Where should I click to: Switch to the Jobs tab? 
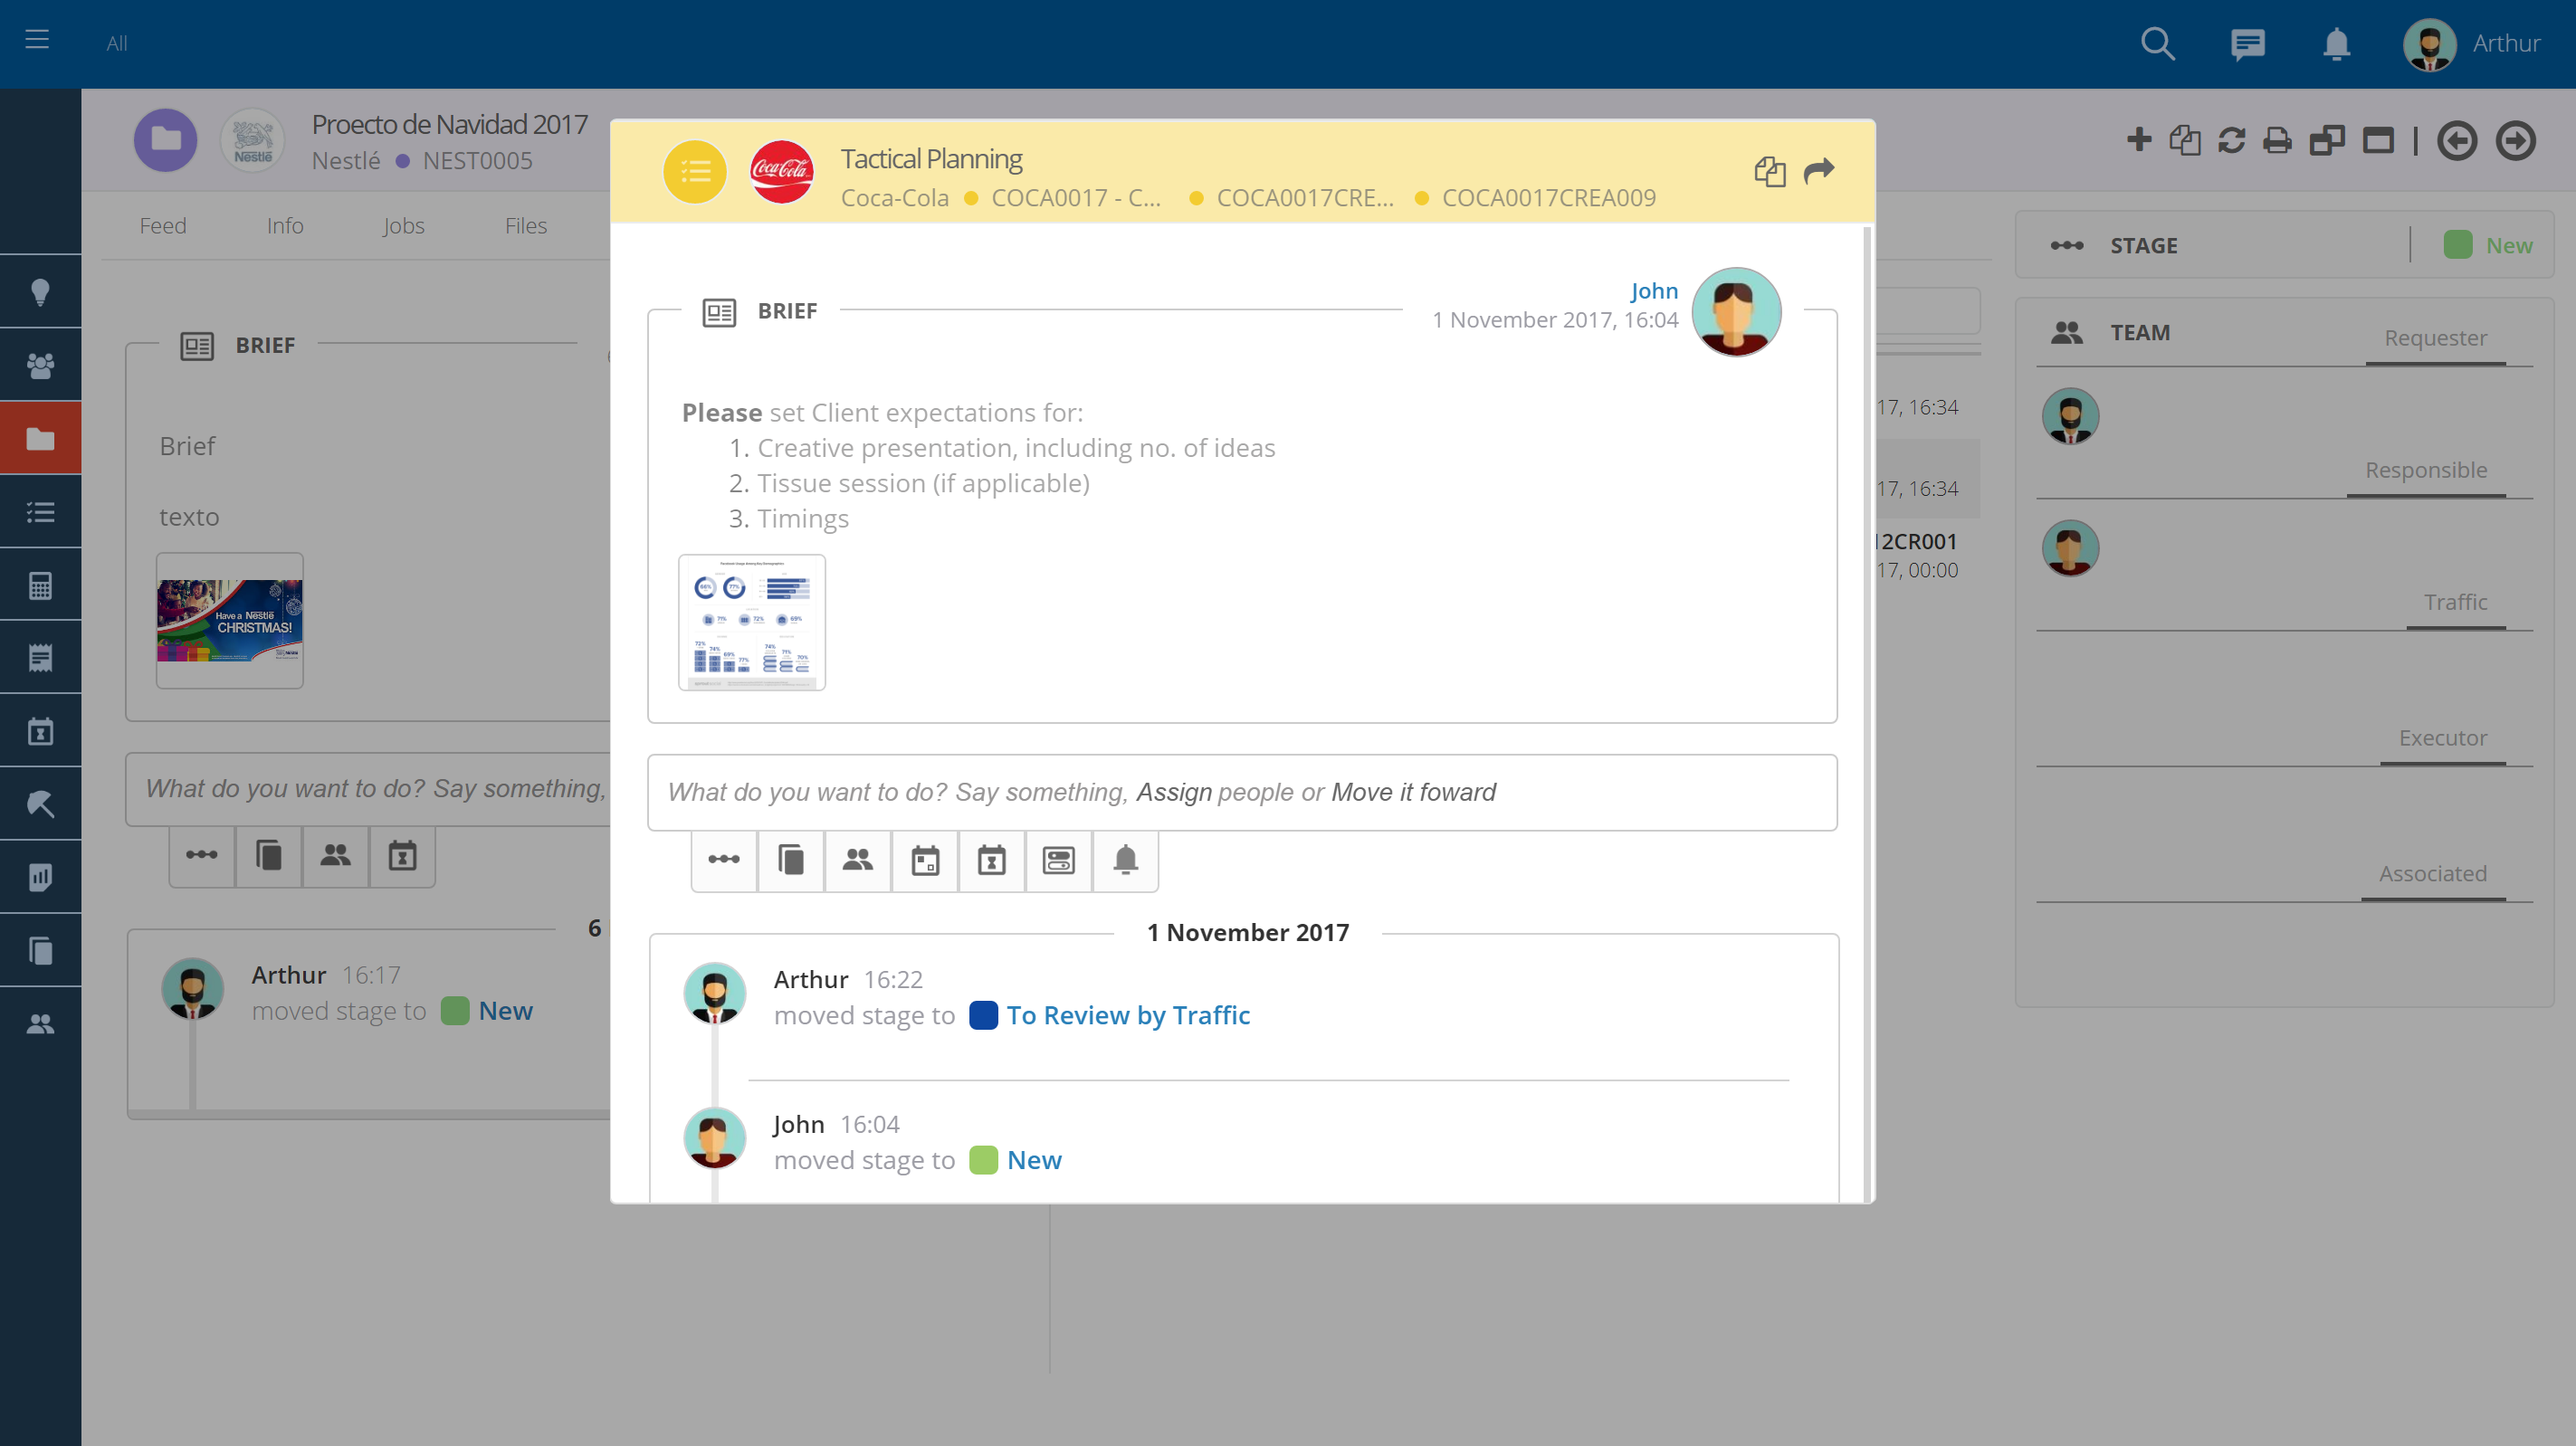pos(403,226)
